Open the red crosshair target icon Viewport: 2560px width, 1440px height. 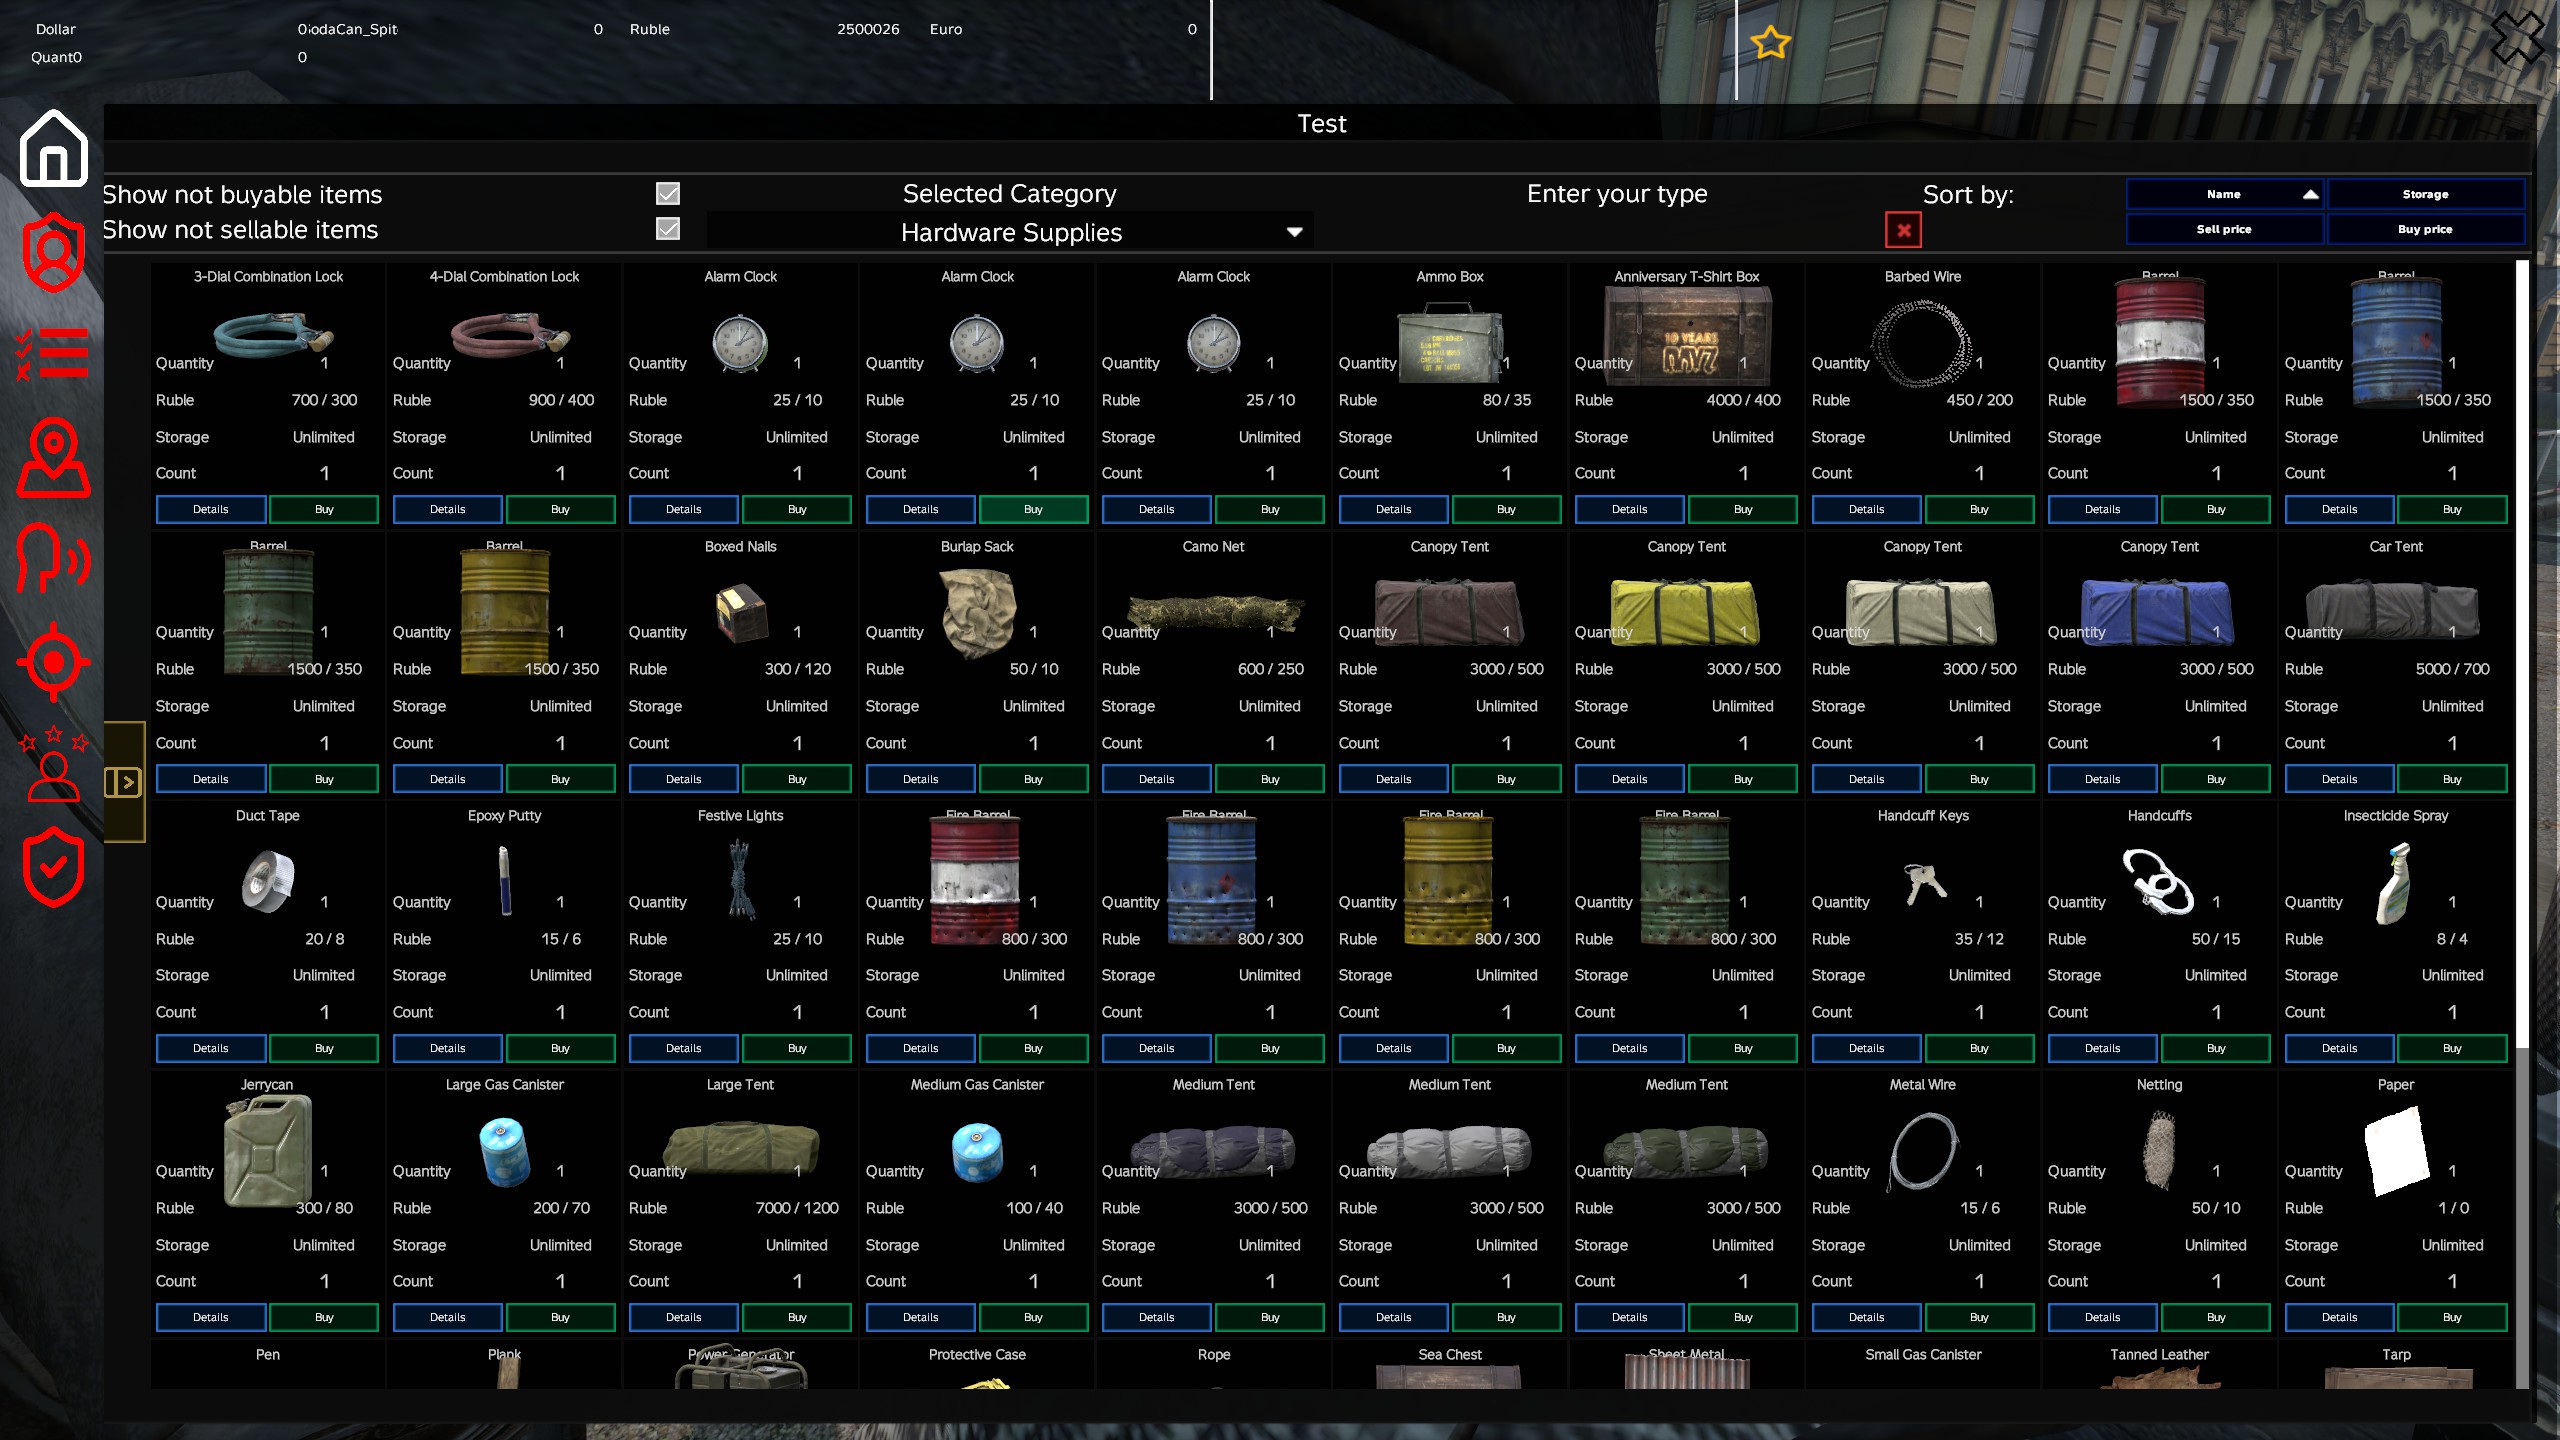(x=54, y=662)
